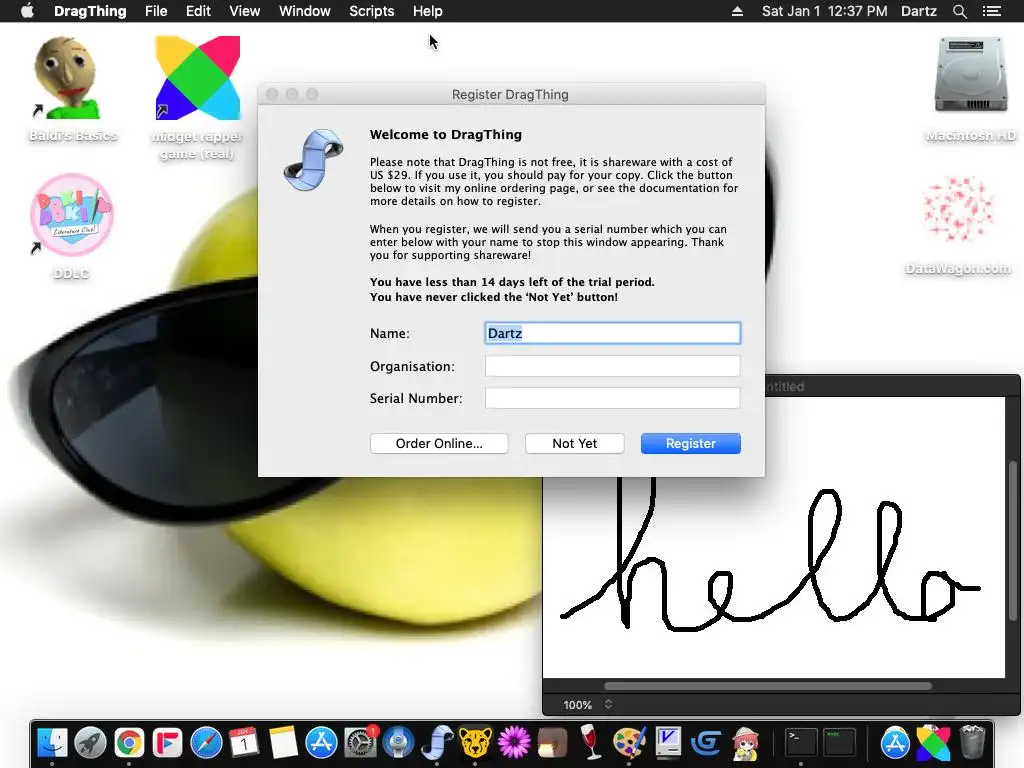Screen dimensions: 1024x768
Task: Open the blue webcam-style app in Dock
Action: (398, 743)
